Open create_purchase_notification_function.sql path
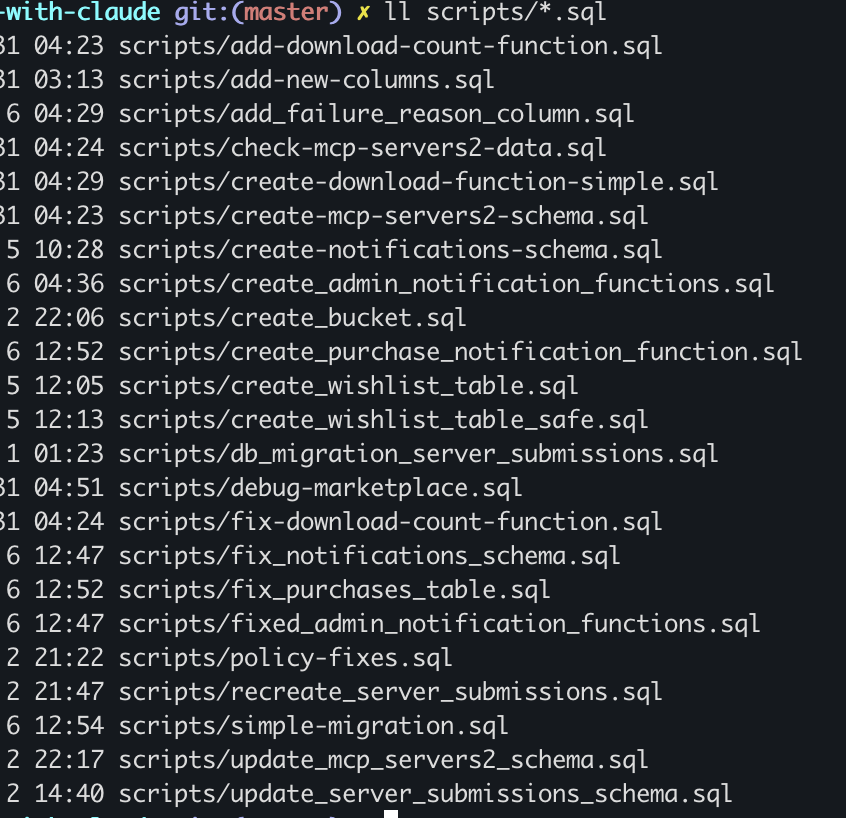Screen dimensions: 846x818 point(460,352)
